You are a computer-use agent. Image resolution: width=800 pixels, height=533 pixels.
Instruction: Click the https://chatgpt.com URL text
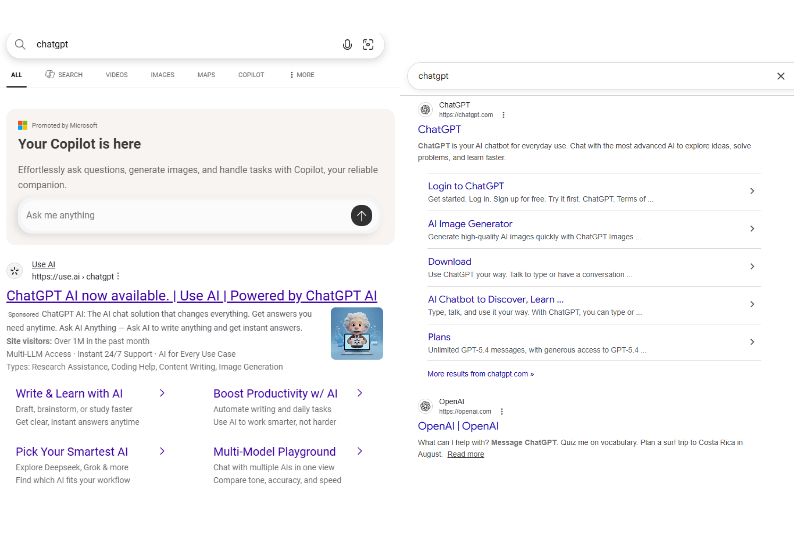[466, 115]
